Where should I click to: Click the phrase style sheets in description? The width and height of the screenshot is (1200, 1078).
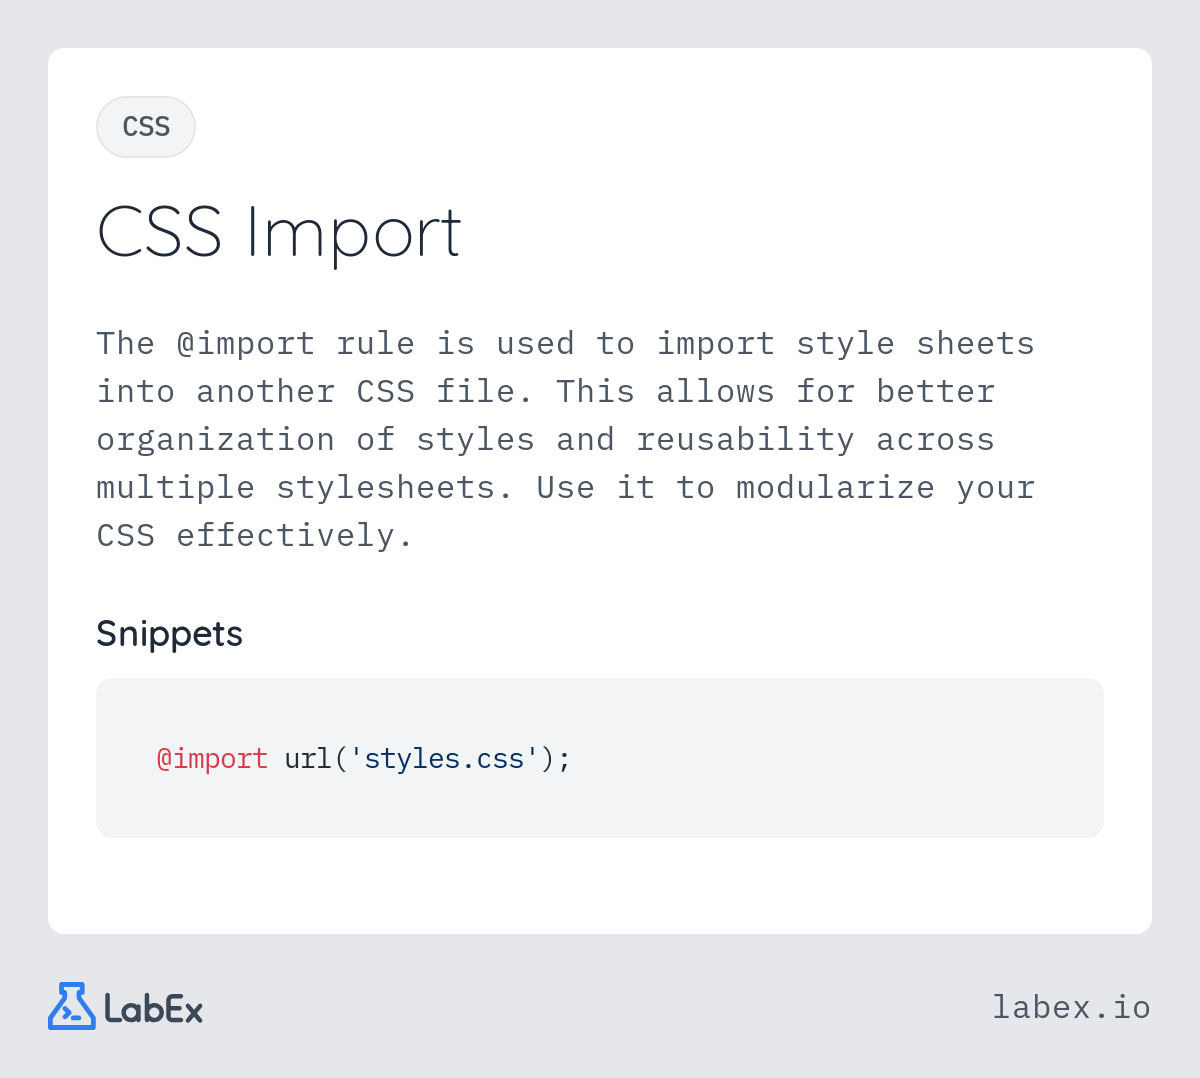tap(915, 344)
